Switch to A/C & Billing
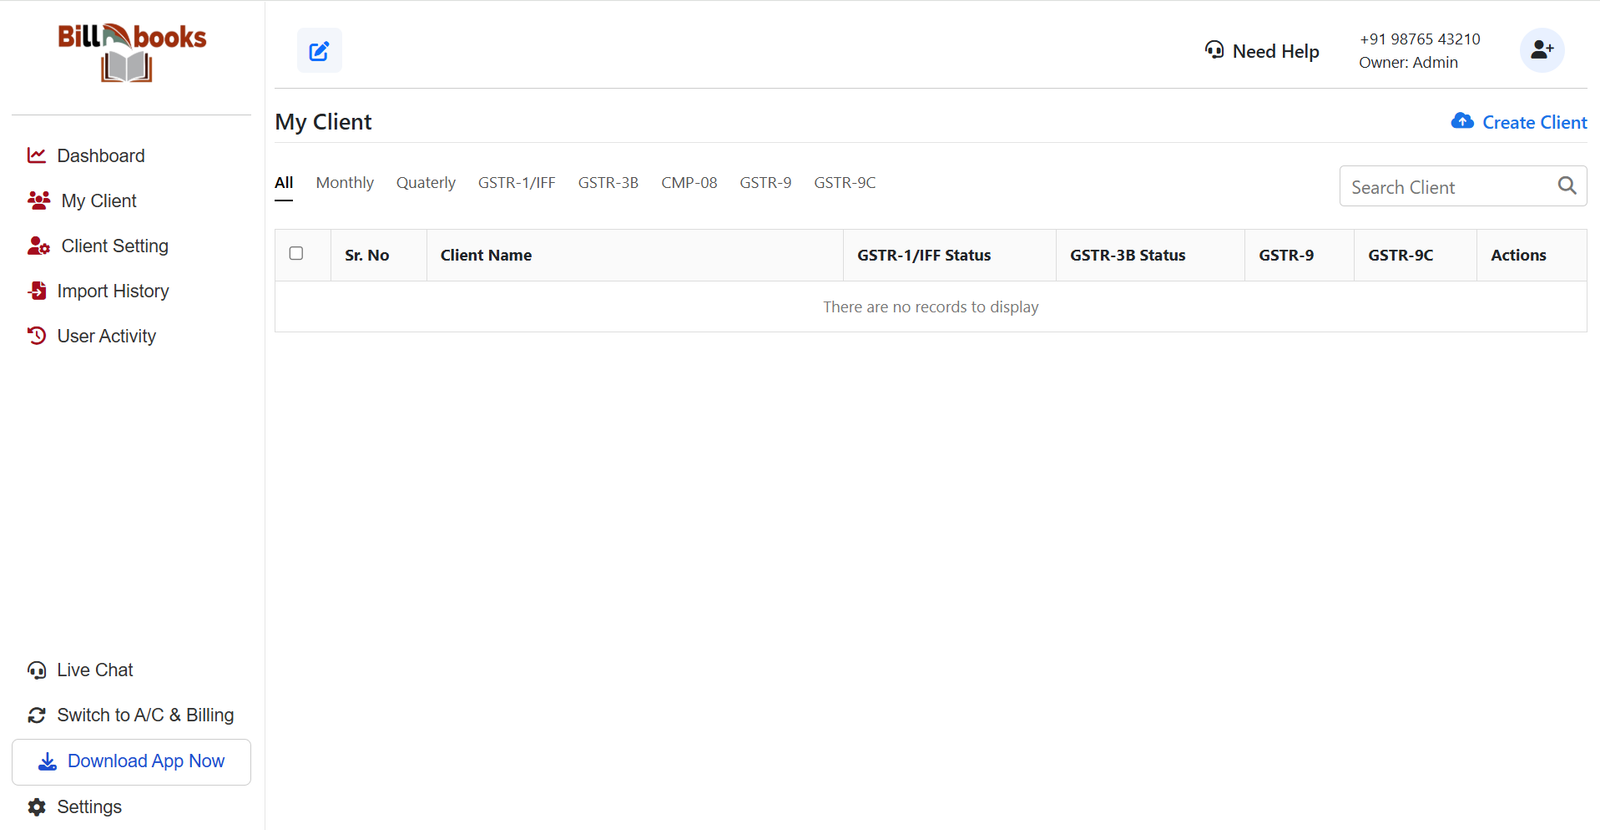Image resolution: width=1600 pixels, height=830 pixels. [x=145, y=715]
